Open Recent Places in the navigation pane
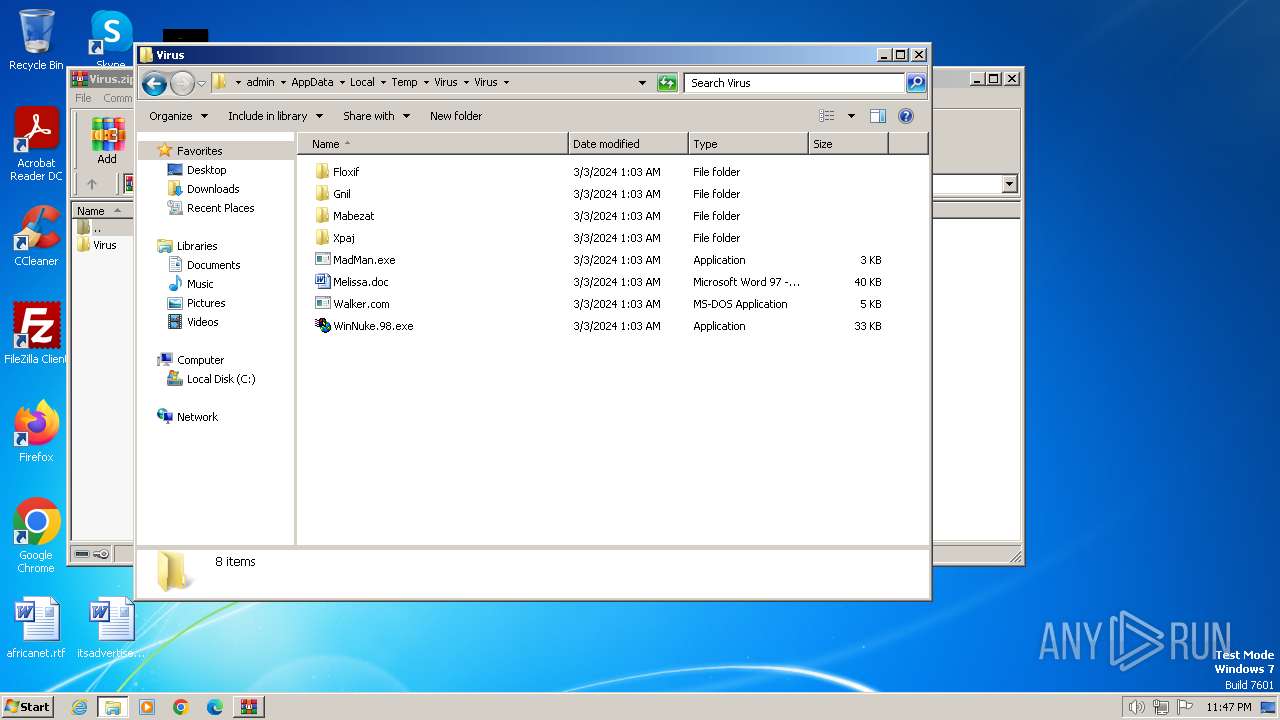This screenshot has width=1280, height=720. click(220, 208)
